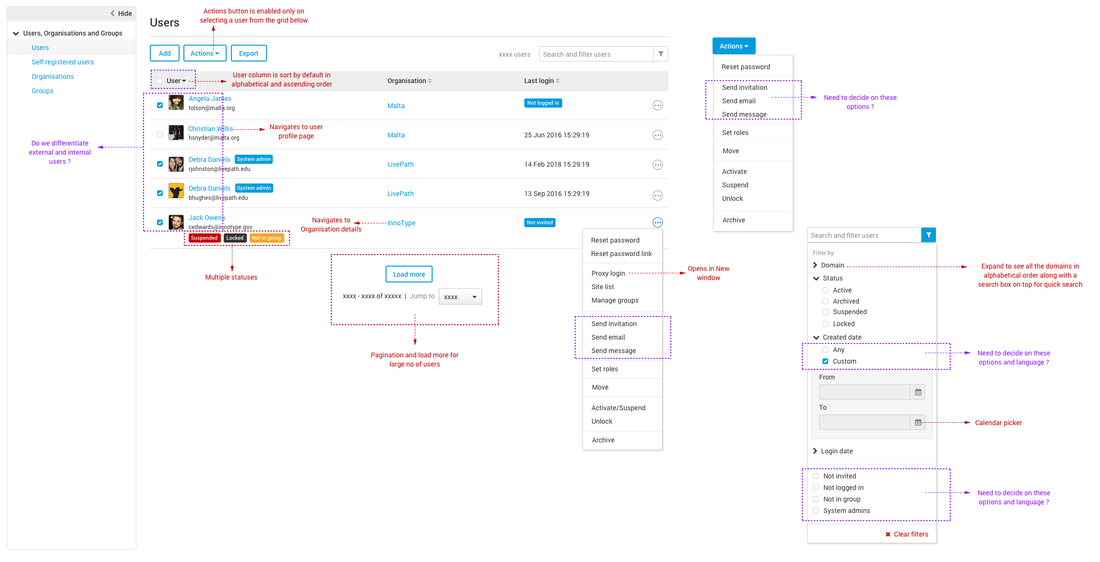Click the Clear filters red X
Image resolution: width=1100 pixels, height=562 pixels.
pyautogui.click(x=887, y=534)
